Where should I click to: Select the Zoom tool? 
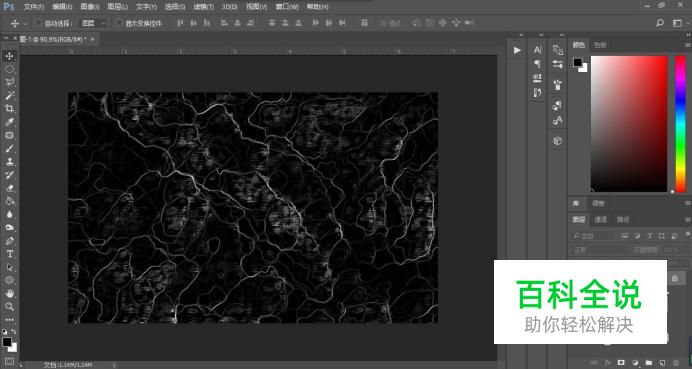pos(10,306)
